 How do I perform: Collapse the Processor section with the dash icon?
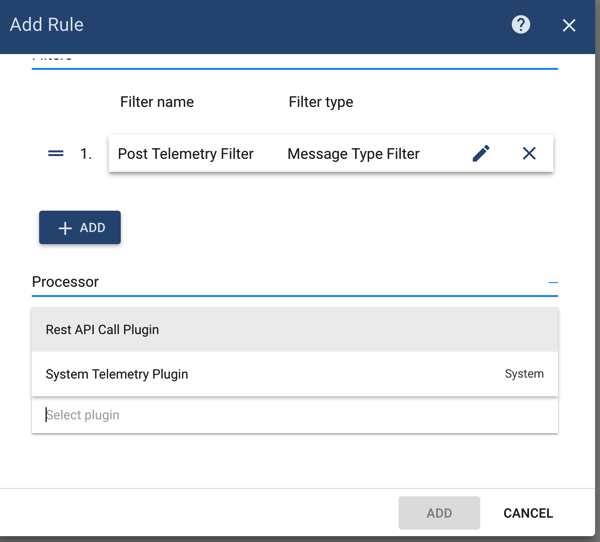tap(553, 283)
